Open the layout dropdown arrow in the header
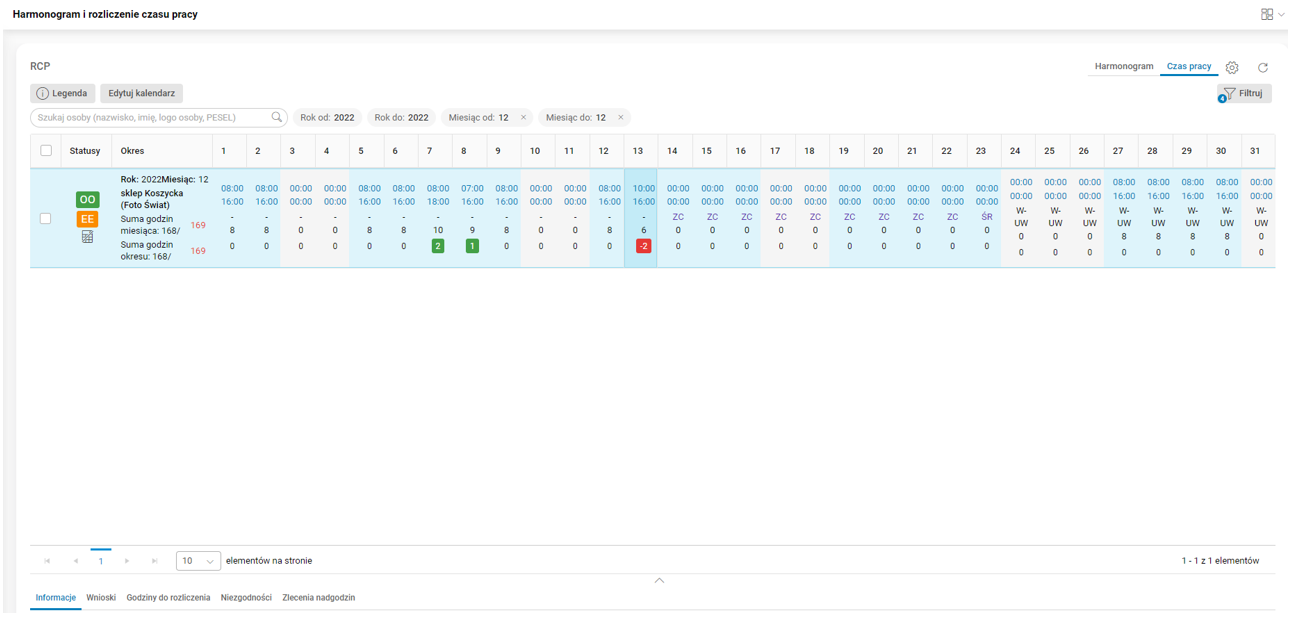The image size is (1291, 622). 1282,15
